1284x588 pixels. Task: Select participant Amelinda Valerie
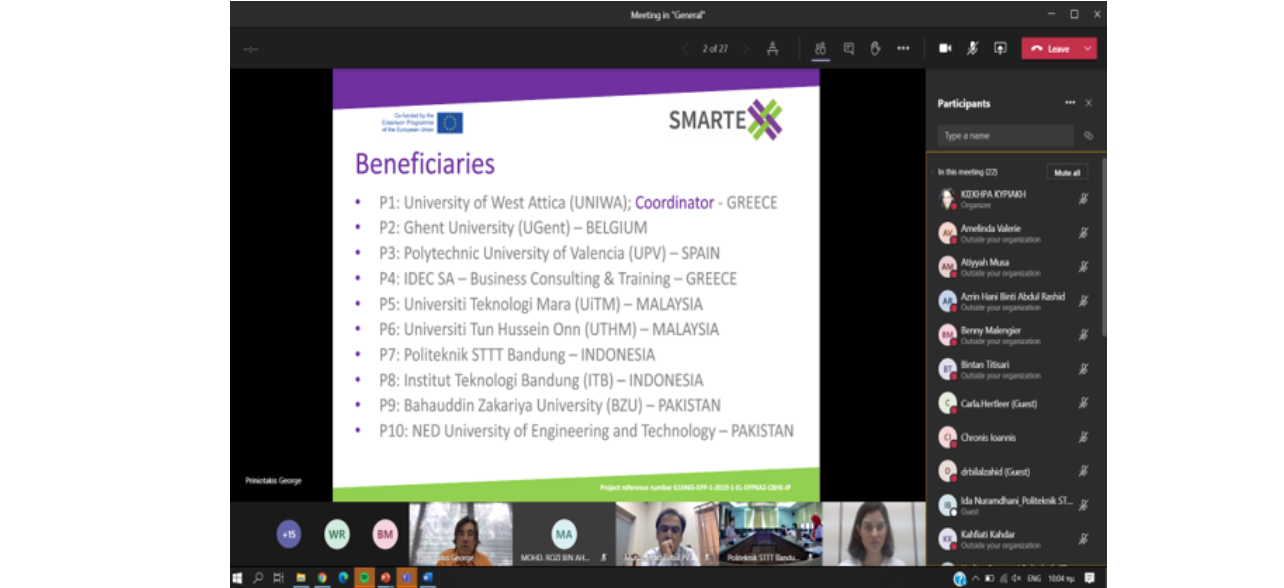coord(1014,233)
